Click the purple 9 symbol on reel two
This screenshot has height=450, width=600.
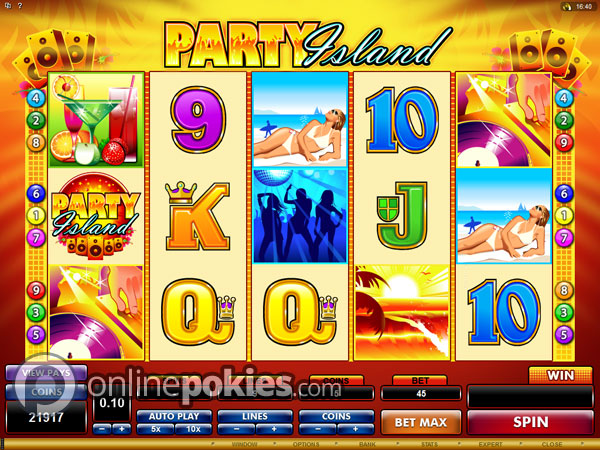pyautogui.click(x=198, y=119)
